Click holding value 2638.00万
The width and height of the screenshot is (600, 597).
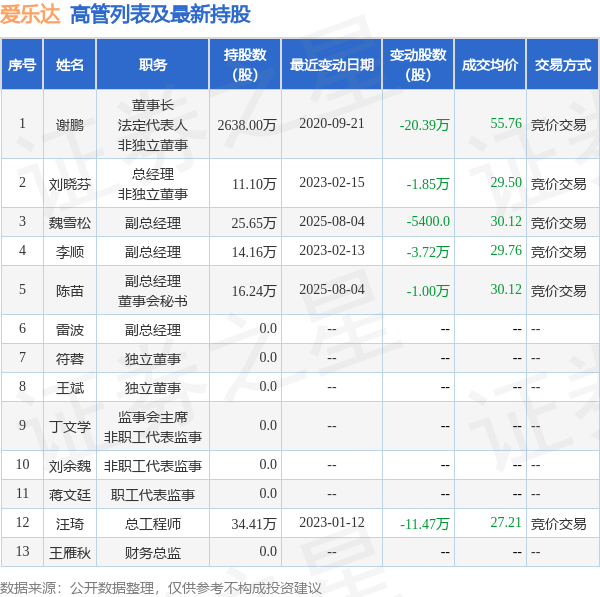point(247,125)
